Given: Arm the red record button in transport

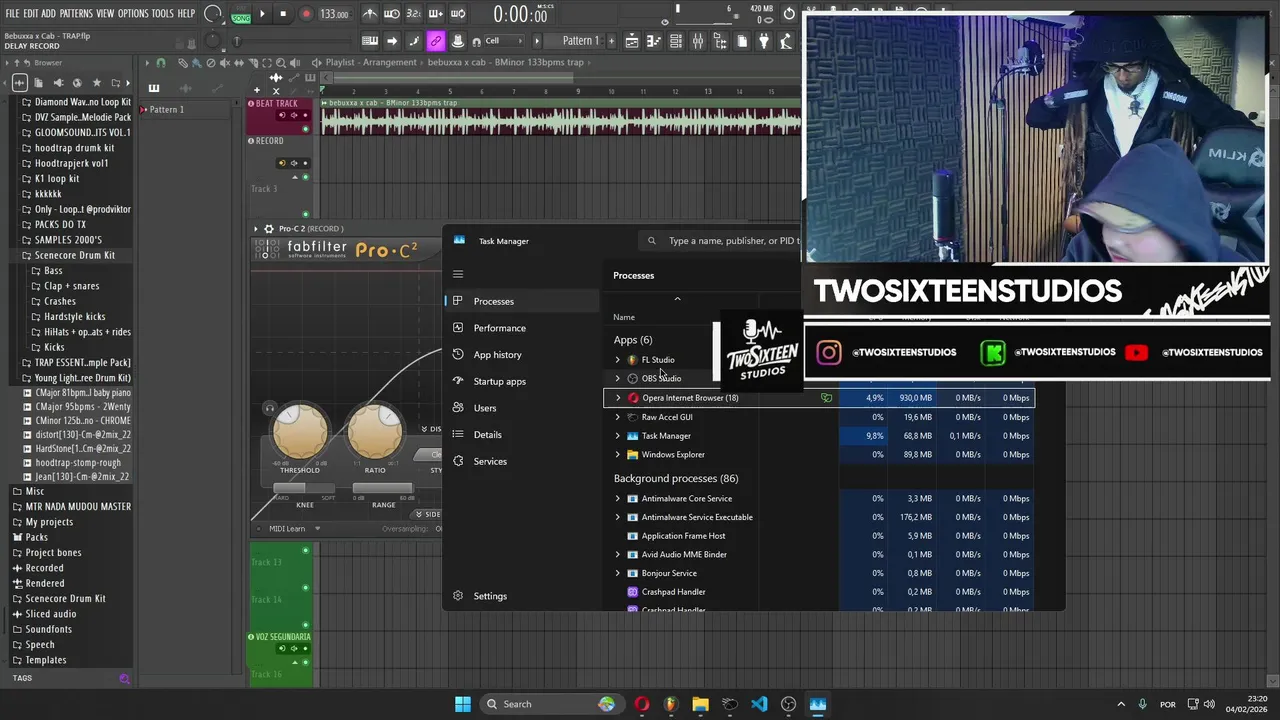Looking at the screenshot, I should tap(306, 14).
